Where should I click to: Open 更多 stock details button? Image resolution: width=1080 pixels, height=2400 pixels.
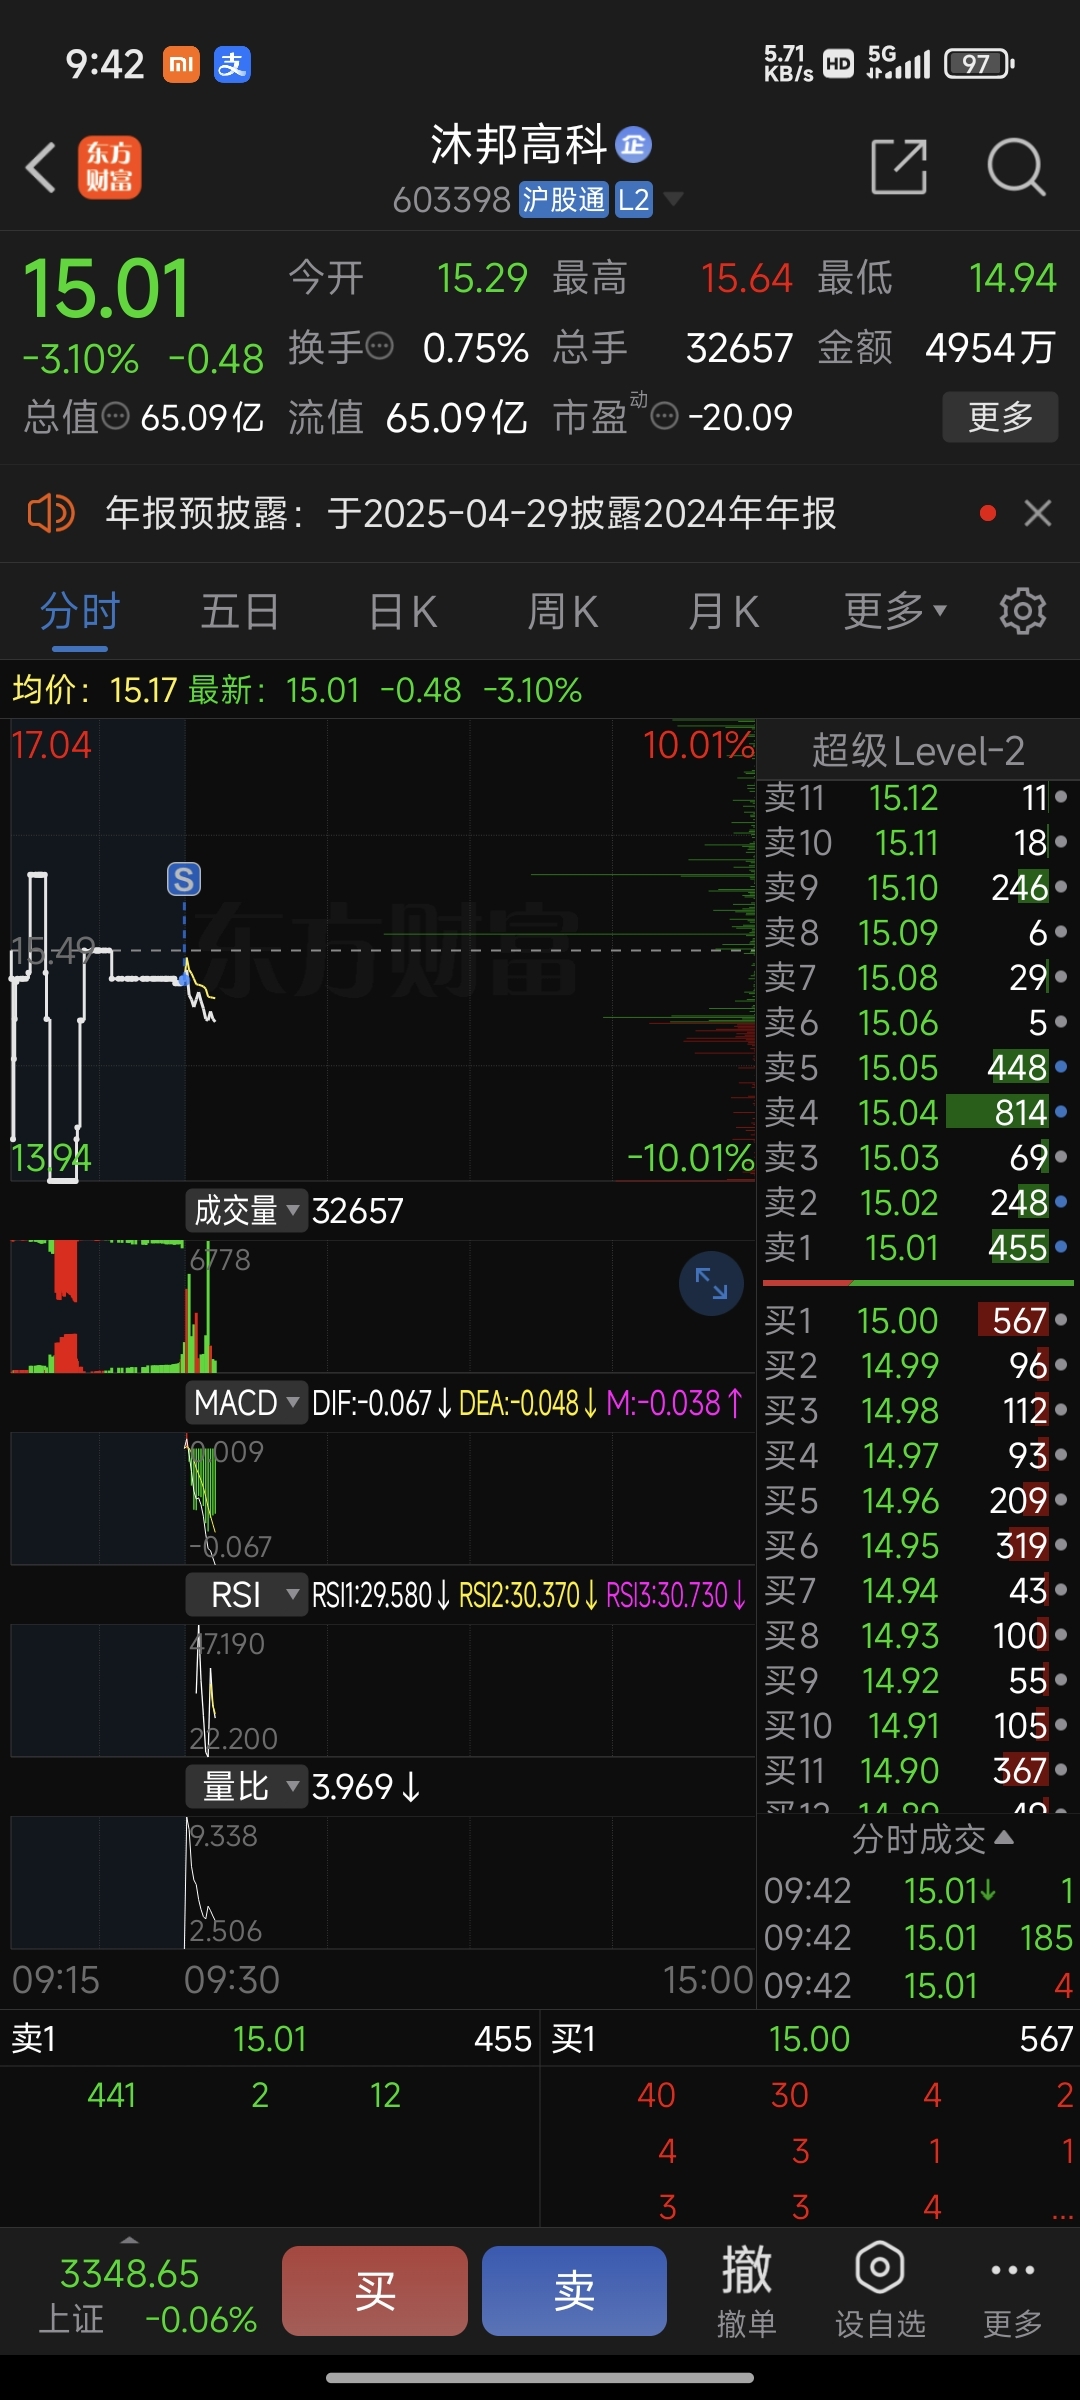click(1000, 417)
